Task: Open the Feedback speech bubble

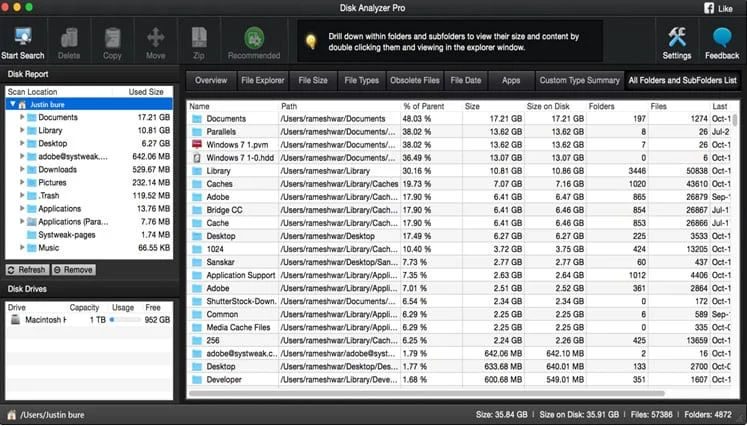Action: 722,37
